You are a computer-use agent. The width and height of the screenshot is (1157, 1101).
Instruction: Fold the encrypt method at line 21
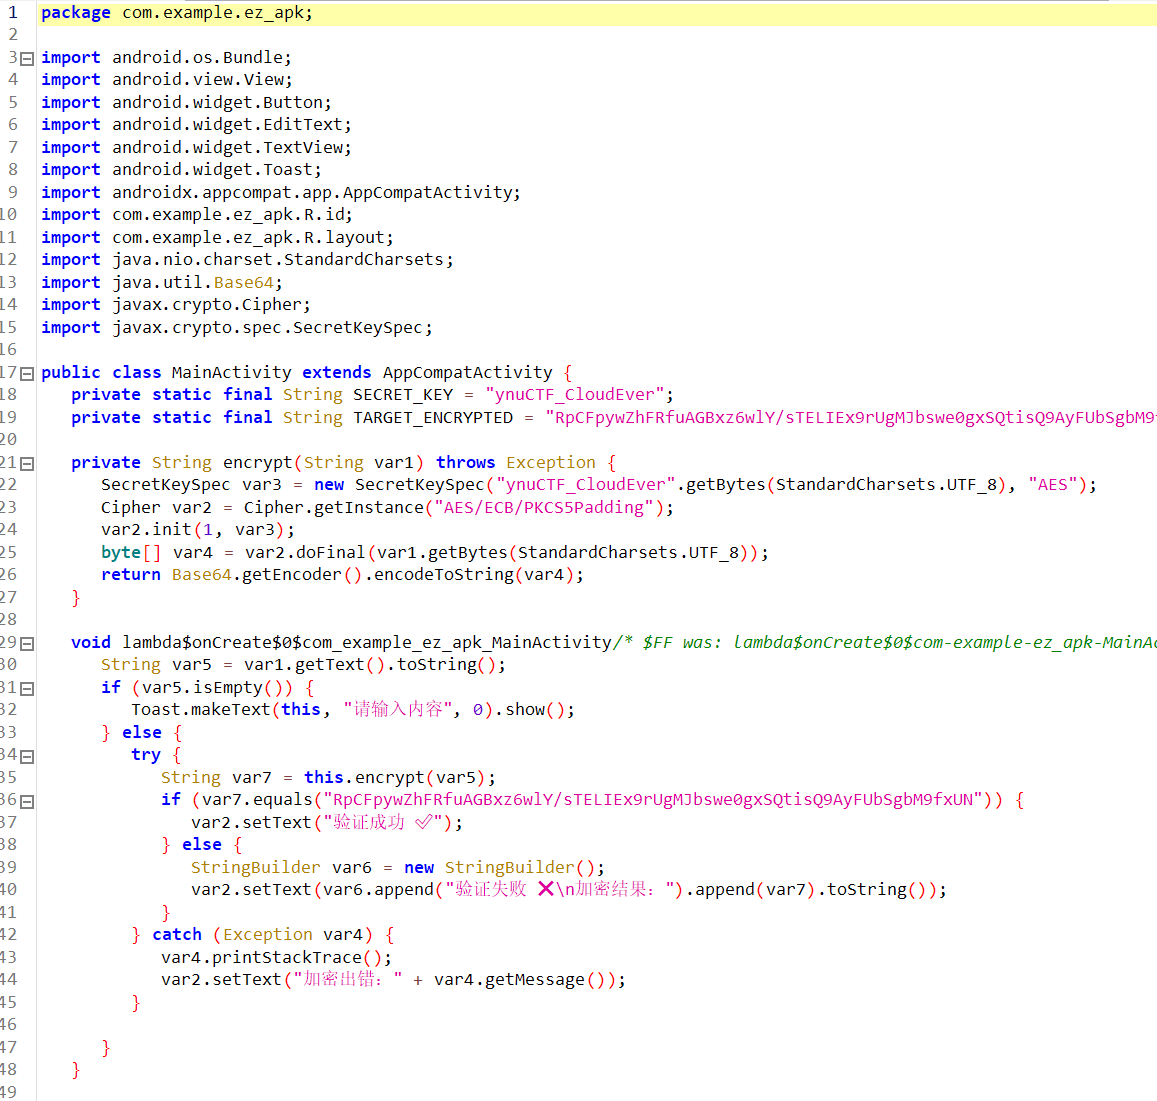(x=27, y=464)
